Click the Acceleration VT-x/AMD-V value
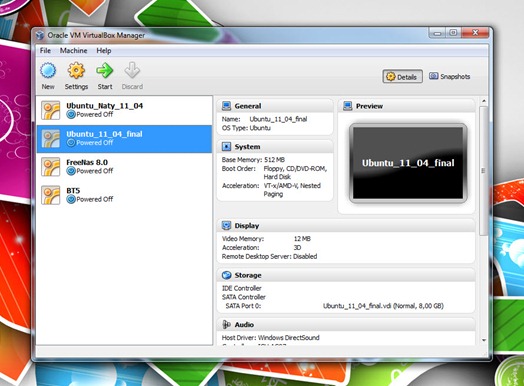The width and height of the screenshot is (524, 386). (x=292, y=190)
